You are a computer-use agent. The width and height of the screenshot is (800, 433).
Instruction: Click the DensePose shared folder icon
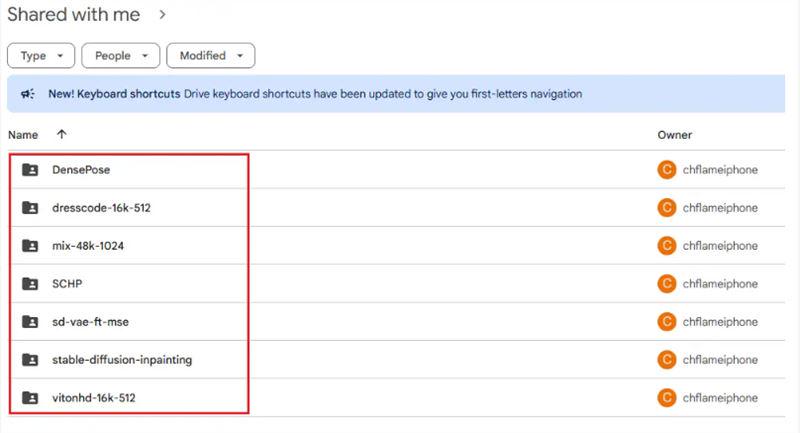(30, 170)
